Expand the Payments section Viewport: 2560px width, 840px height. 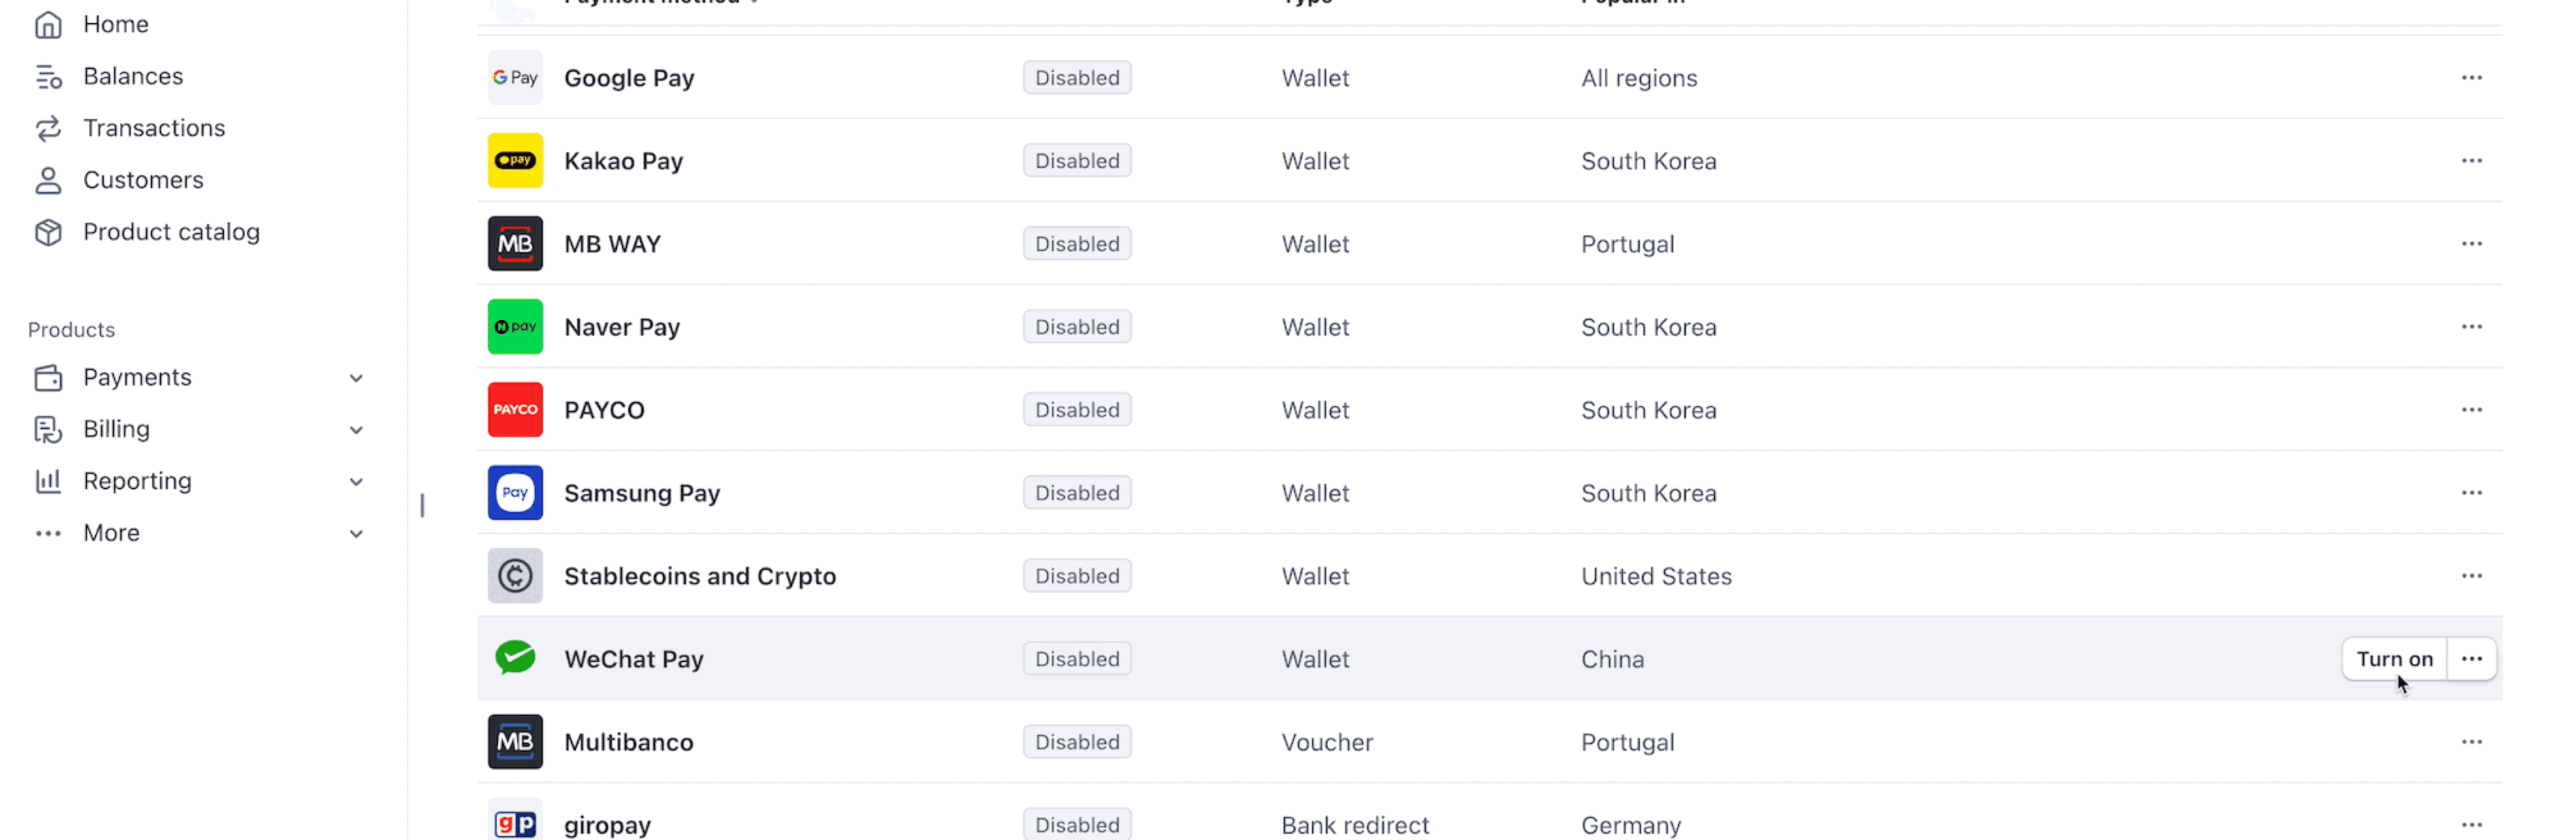(x=357, y=377)
